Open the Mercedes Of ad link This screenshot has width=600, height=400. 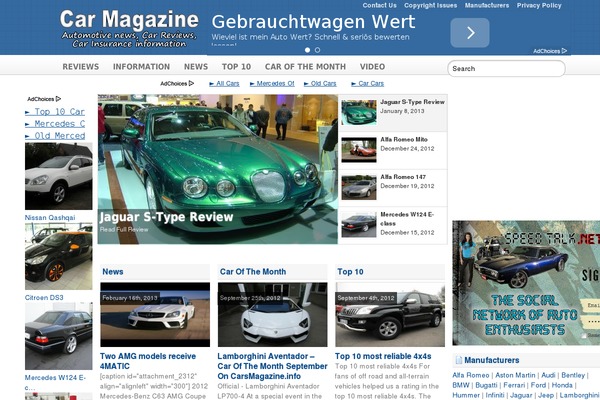[272, 83]
